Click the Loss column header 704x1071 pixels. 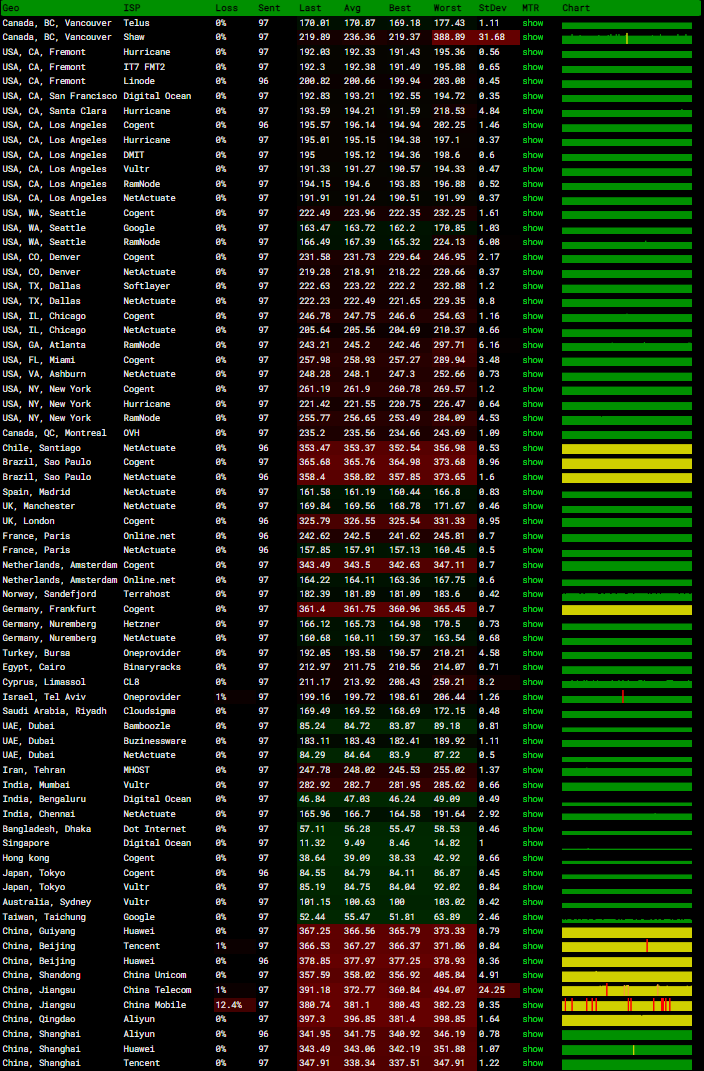pyautogui.click(x=226, y=8)
